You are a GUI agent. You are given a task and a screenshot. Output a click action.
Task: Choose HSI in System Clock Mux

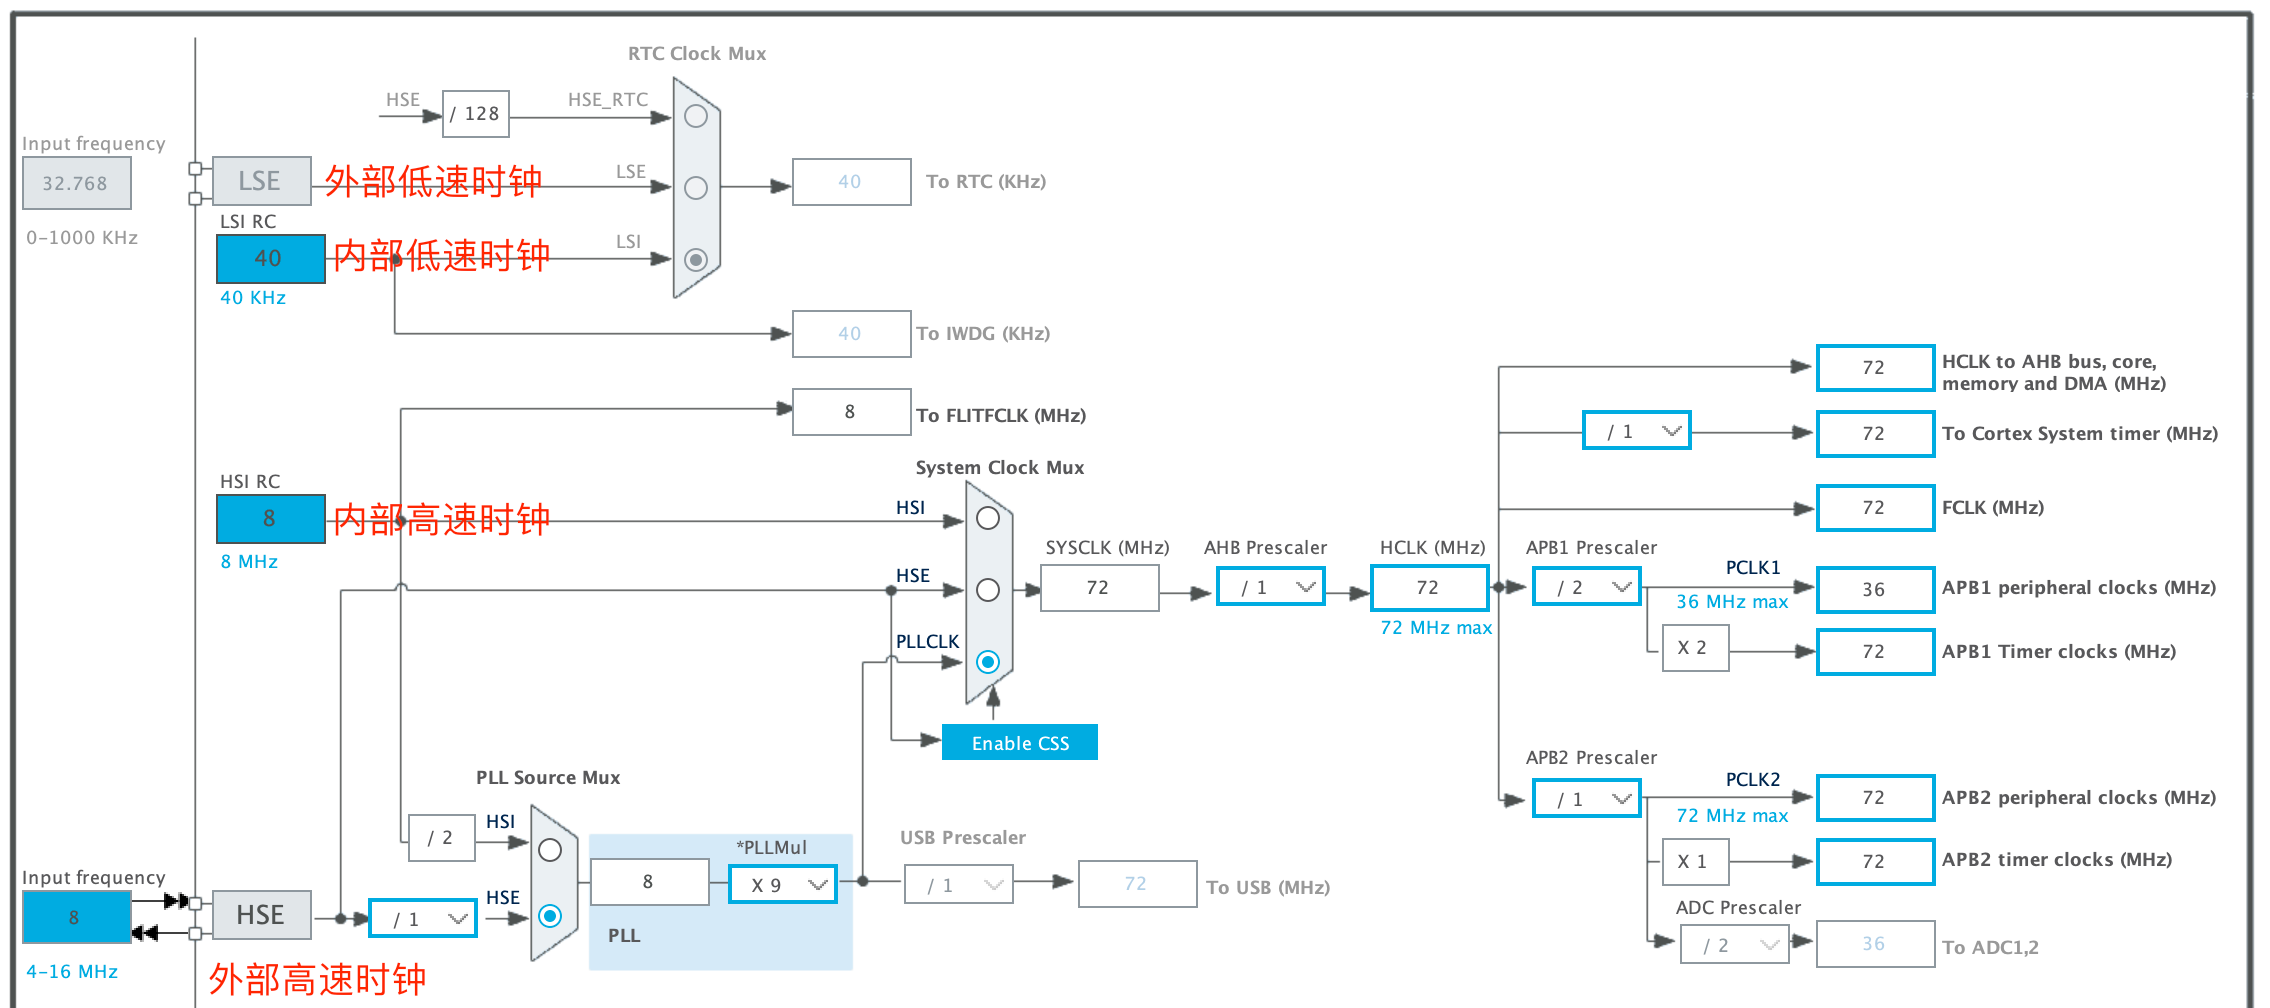tap(988, 518)
